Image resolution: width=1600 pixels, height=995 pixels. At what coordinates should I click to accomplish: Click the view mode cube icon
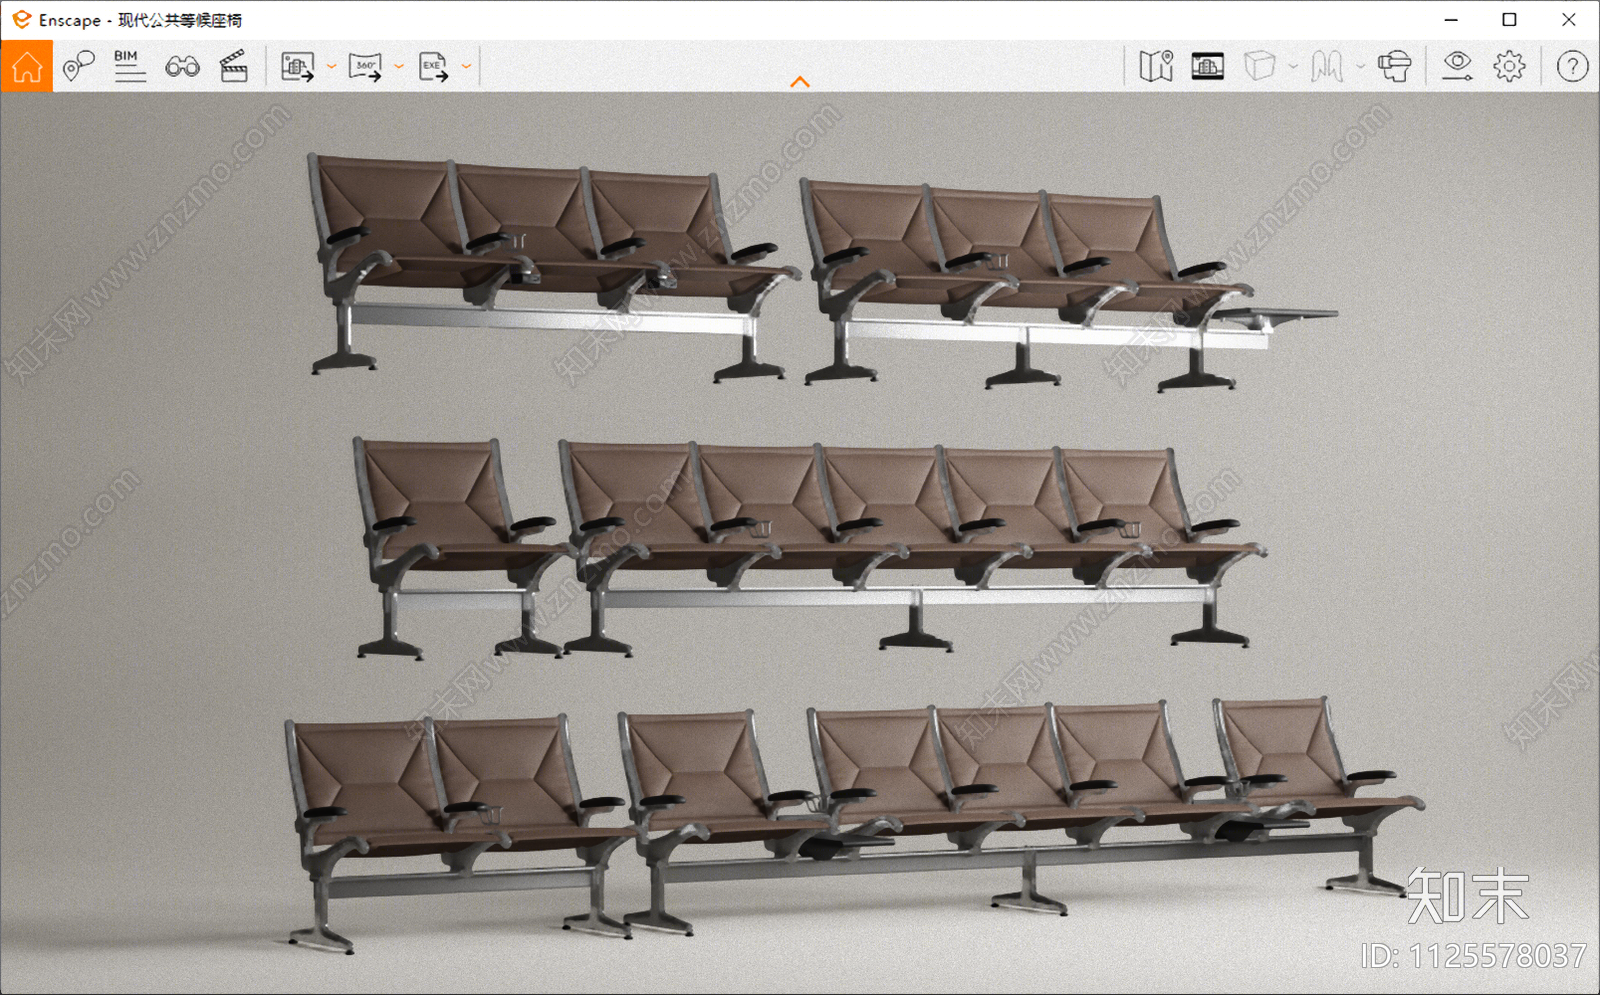click(1260, 67)
